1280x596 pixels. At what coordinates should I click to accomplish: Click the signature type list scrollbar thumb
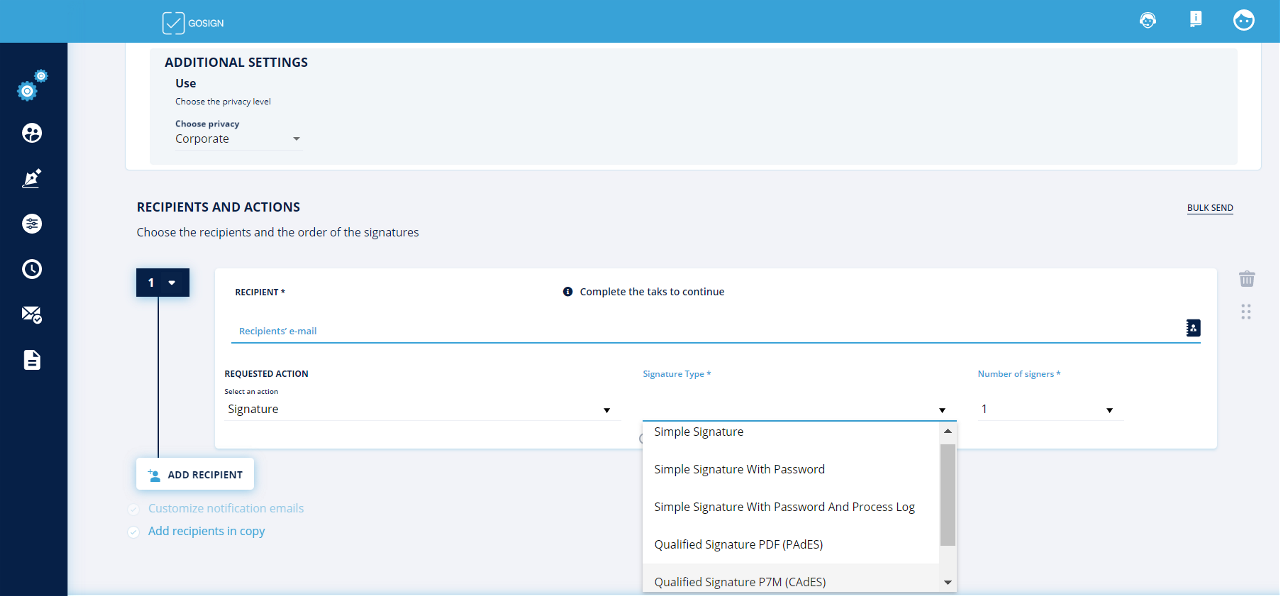coord(947,494)
